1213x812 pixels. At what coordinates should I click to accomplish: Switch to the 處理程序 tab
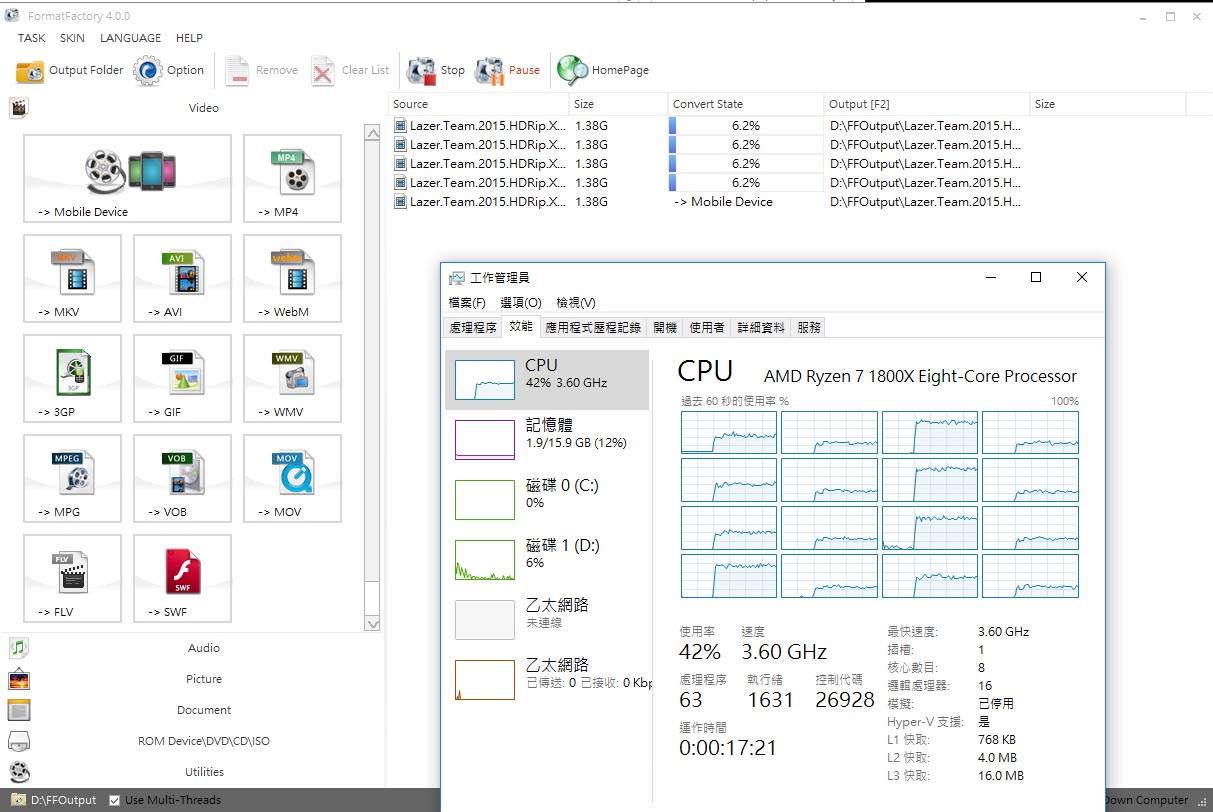click(x=473, y=327)
